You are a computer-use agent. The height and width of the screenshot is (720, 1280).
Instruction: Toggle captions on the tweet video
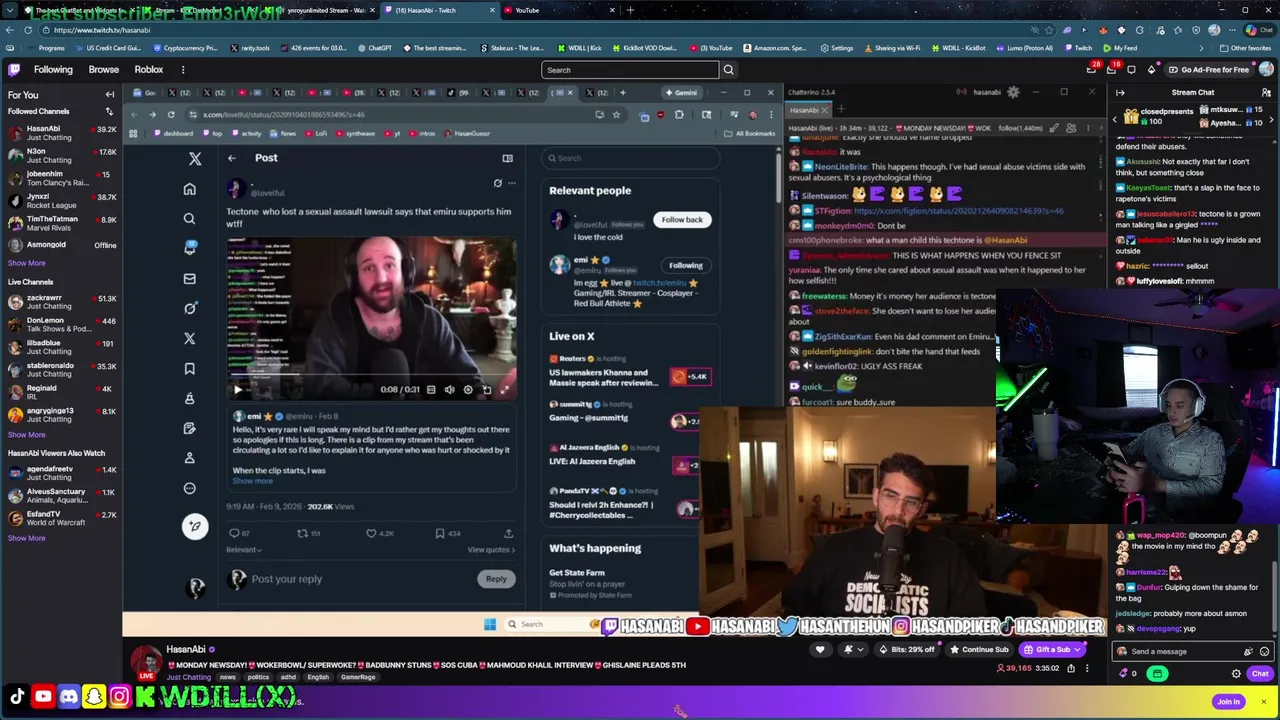coord(431,390)
